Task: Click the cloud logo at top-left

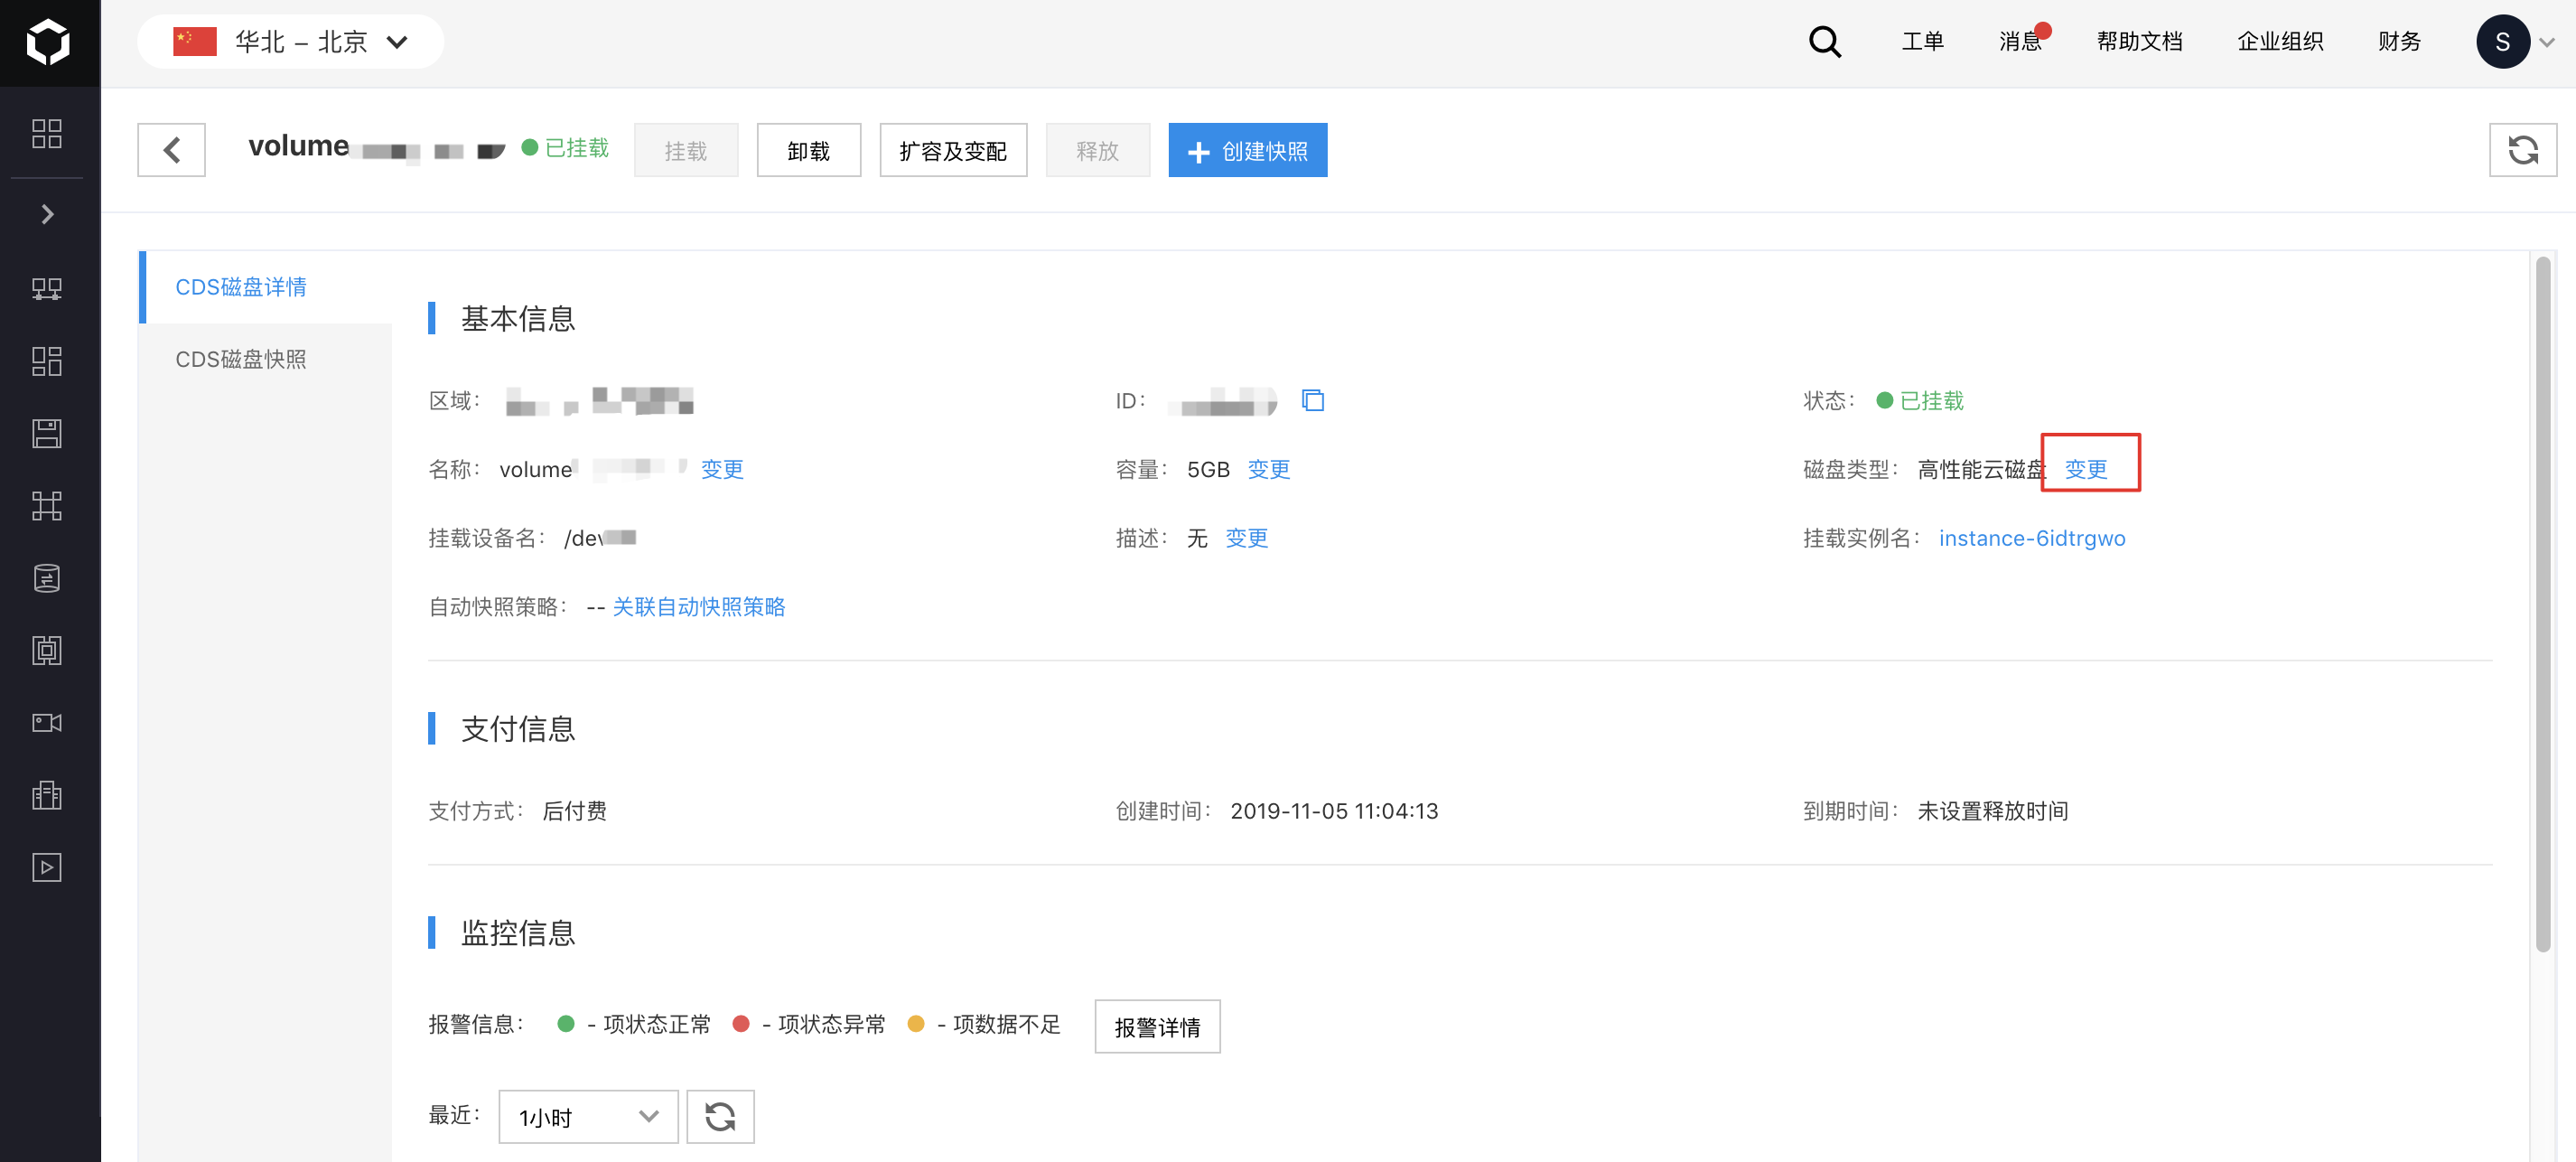Action: coord(49,42)
